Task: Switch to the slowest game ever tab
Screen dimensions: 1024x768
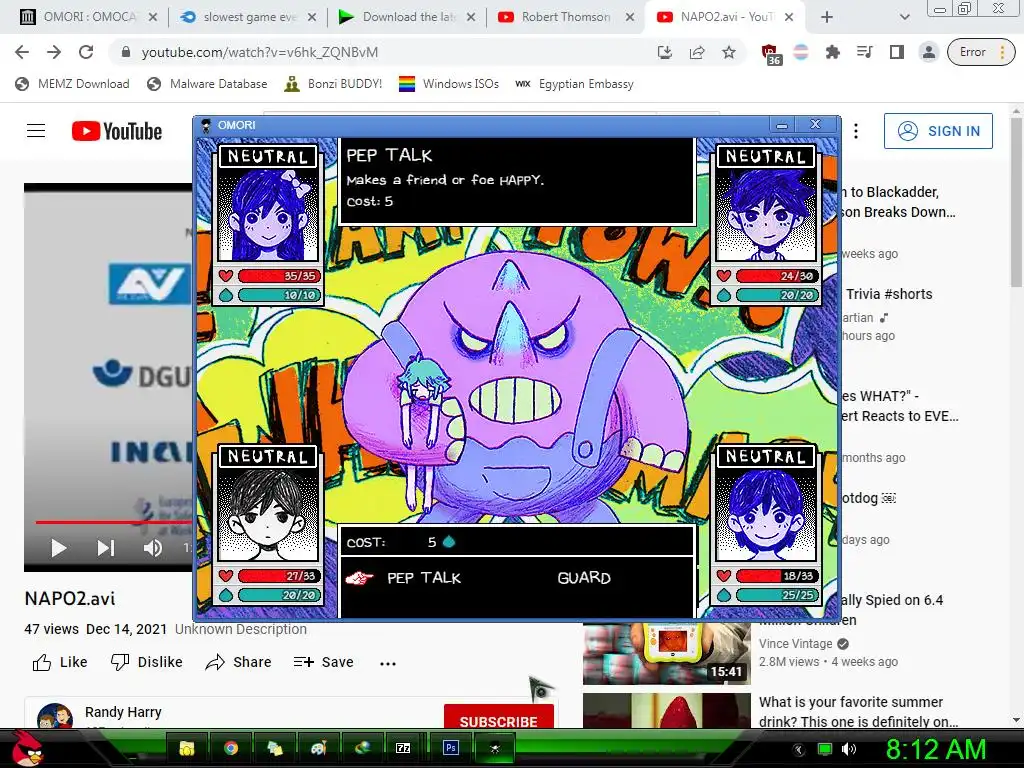Action: click(x=249, y=17)
